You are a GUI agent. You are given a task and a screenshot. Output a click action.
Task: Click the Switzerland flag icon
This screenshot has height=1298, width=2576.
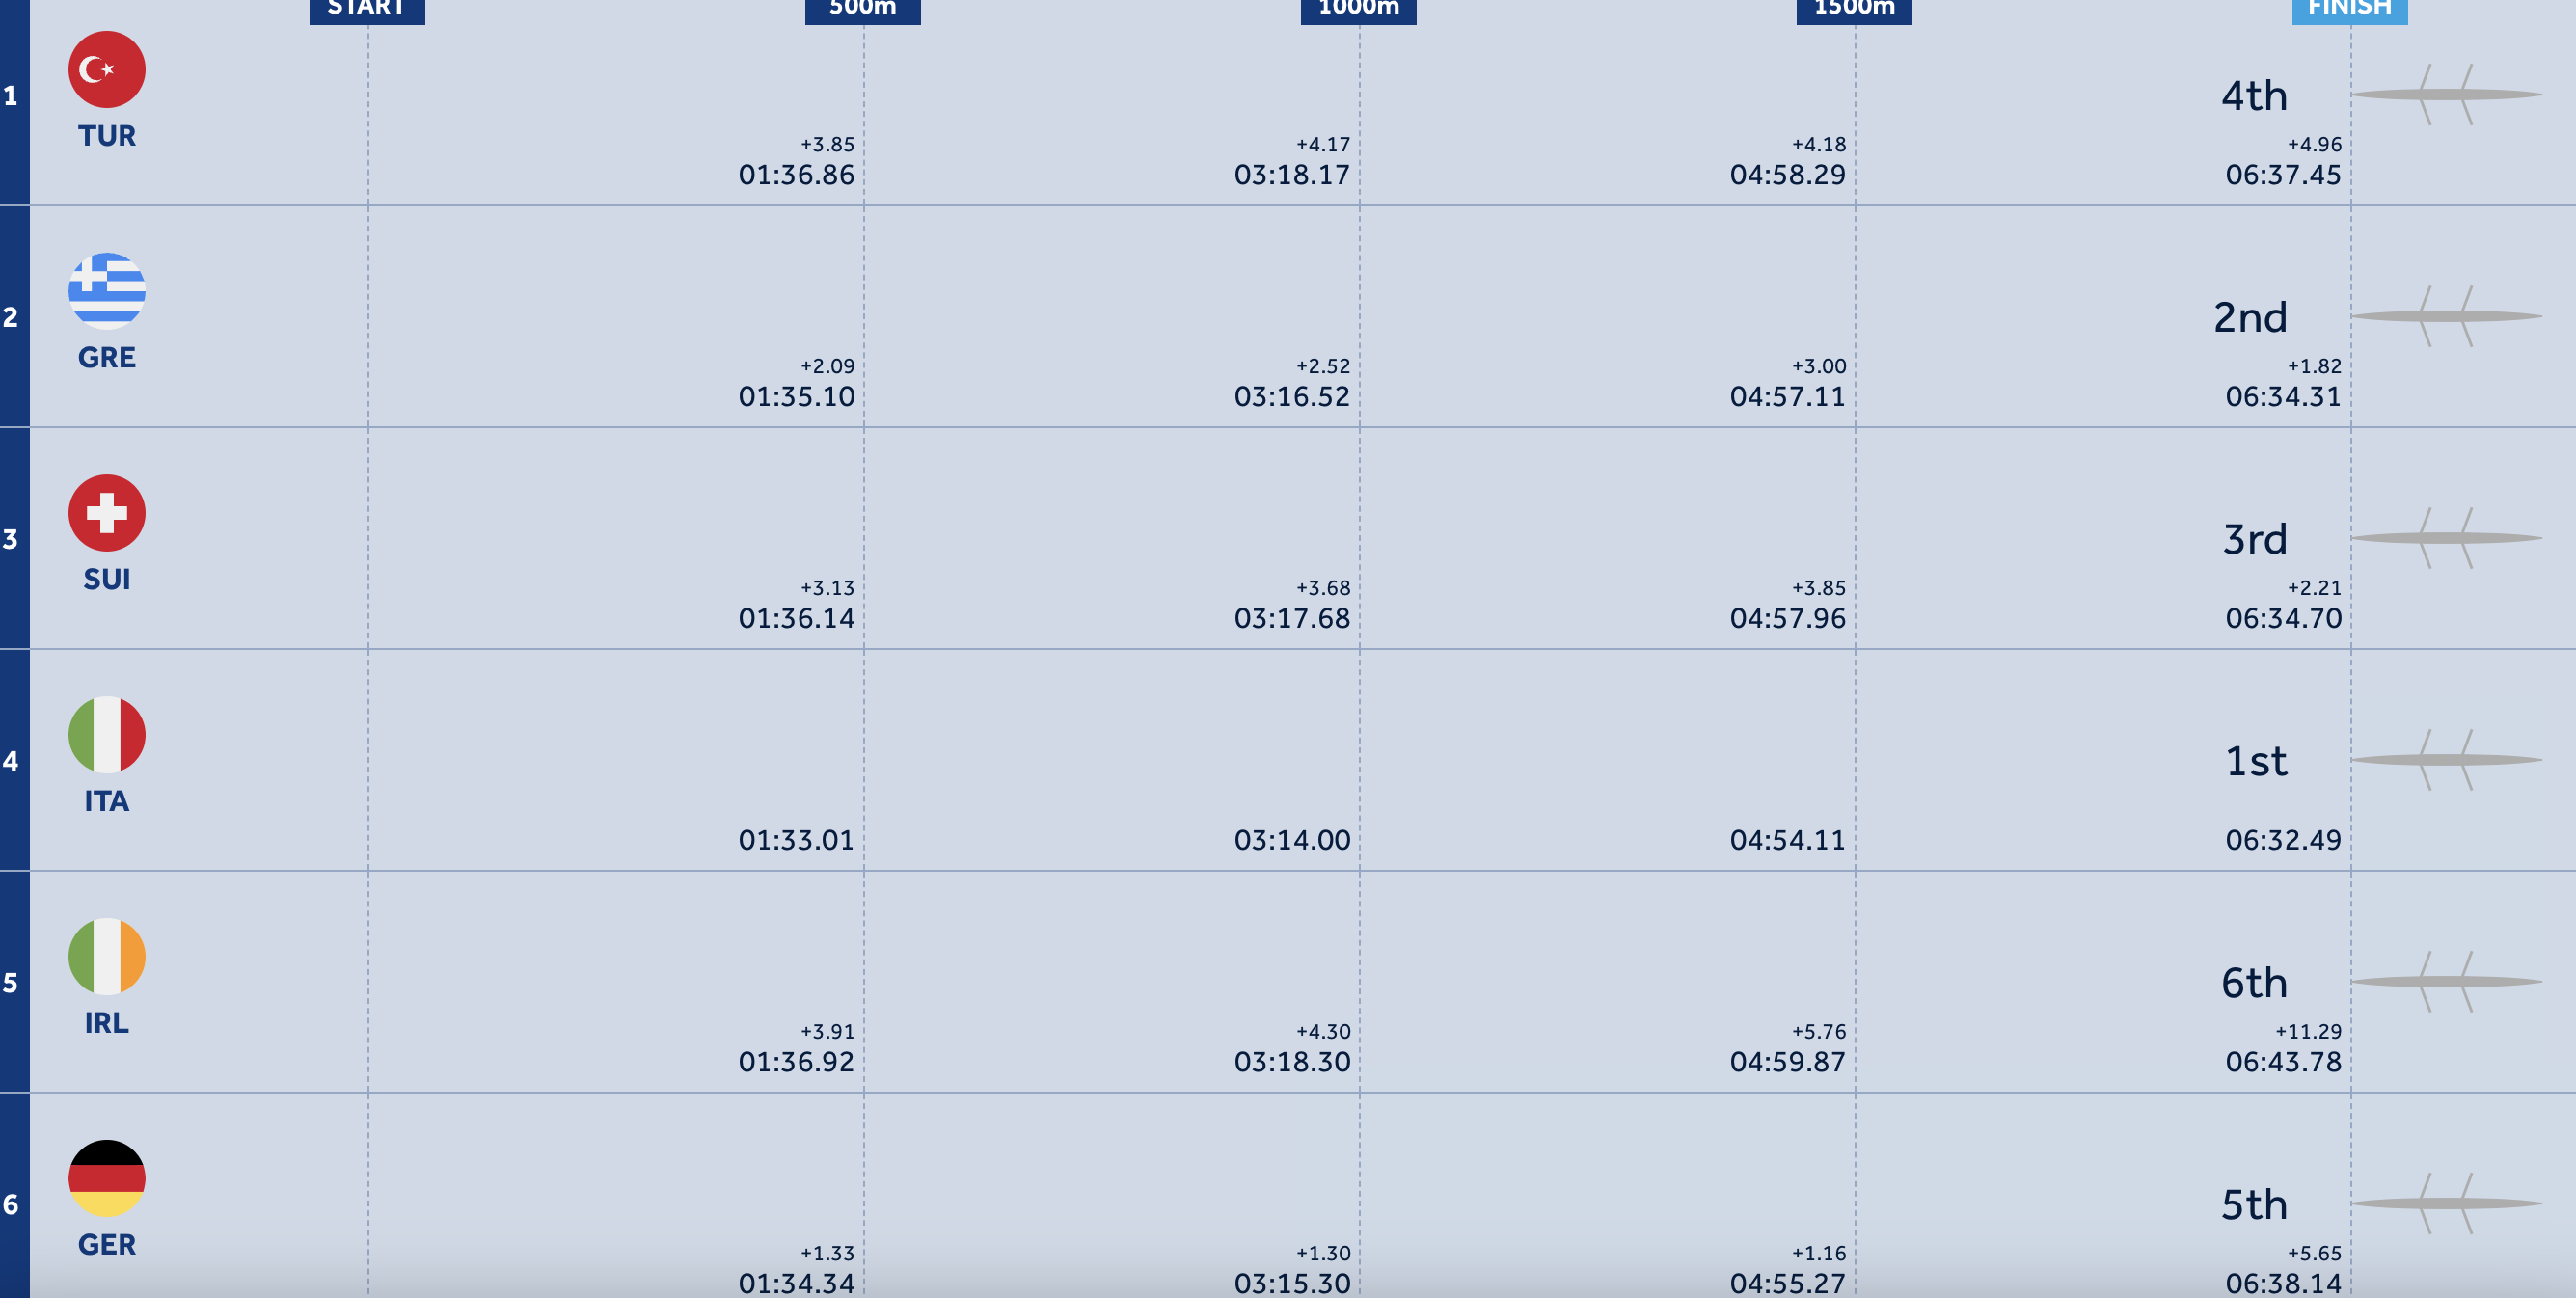click(107, 513)
